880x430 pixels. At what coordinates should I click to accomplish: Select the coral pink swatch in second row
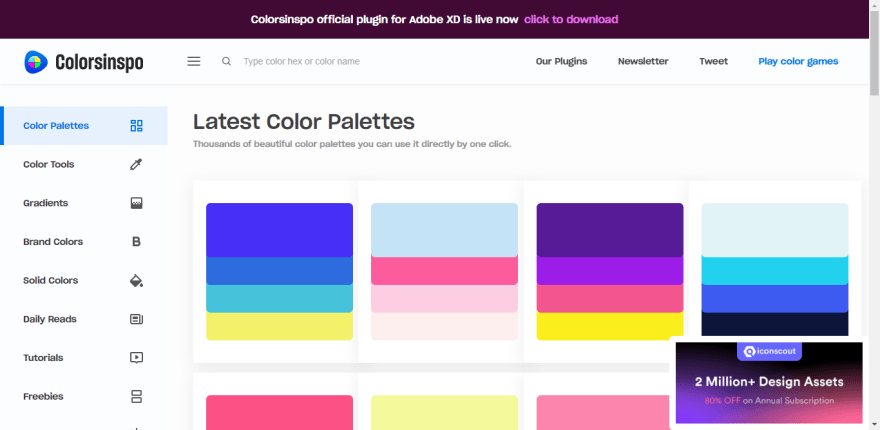point(279,413)
